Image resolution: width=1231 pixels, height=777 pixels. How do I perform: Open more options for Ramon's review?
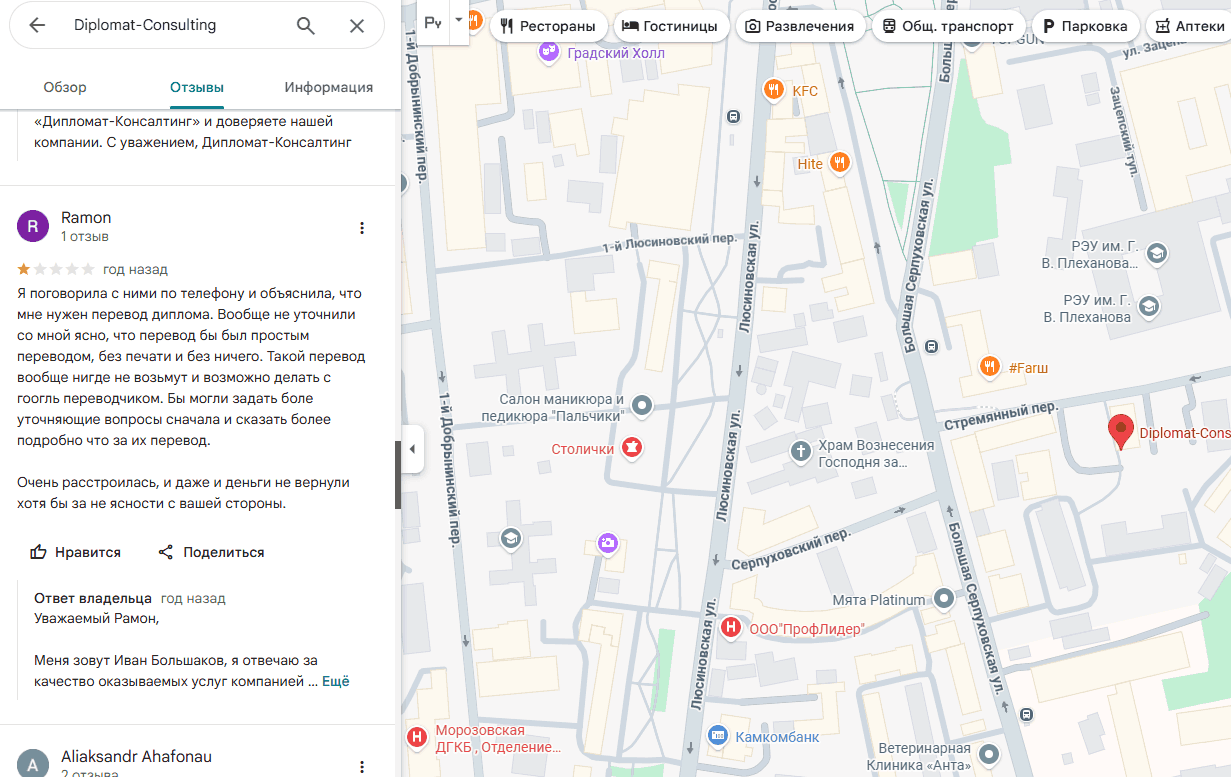tap(362, 228)
